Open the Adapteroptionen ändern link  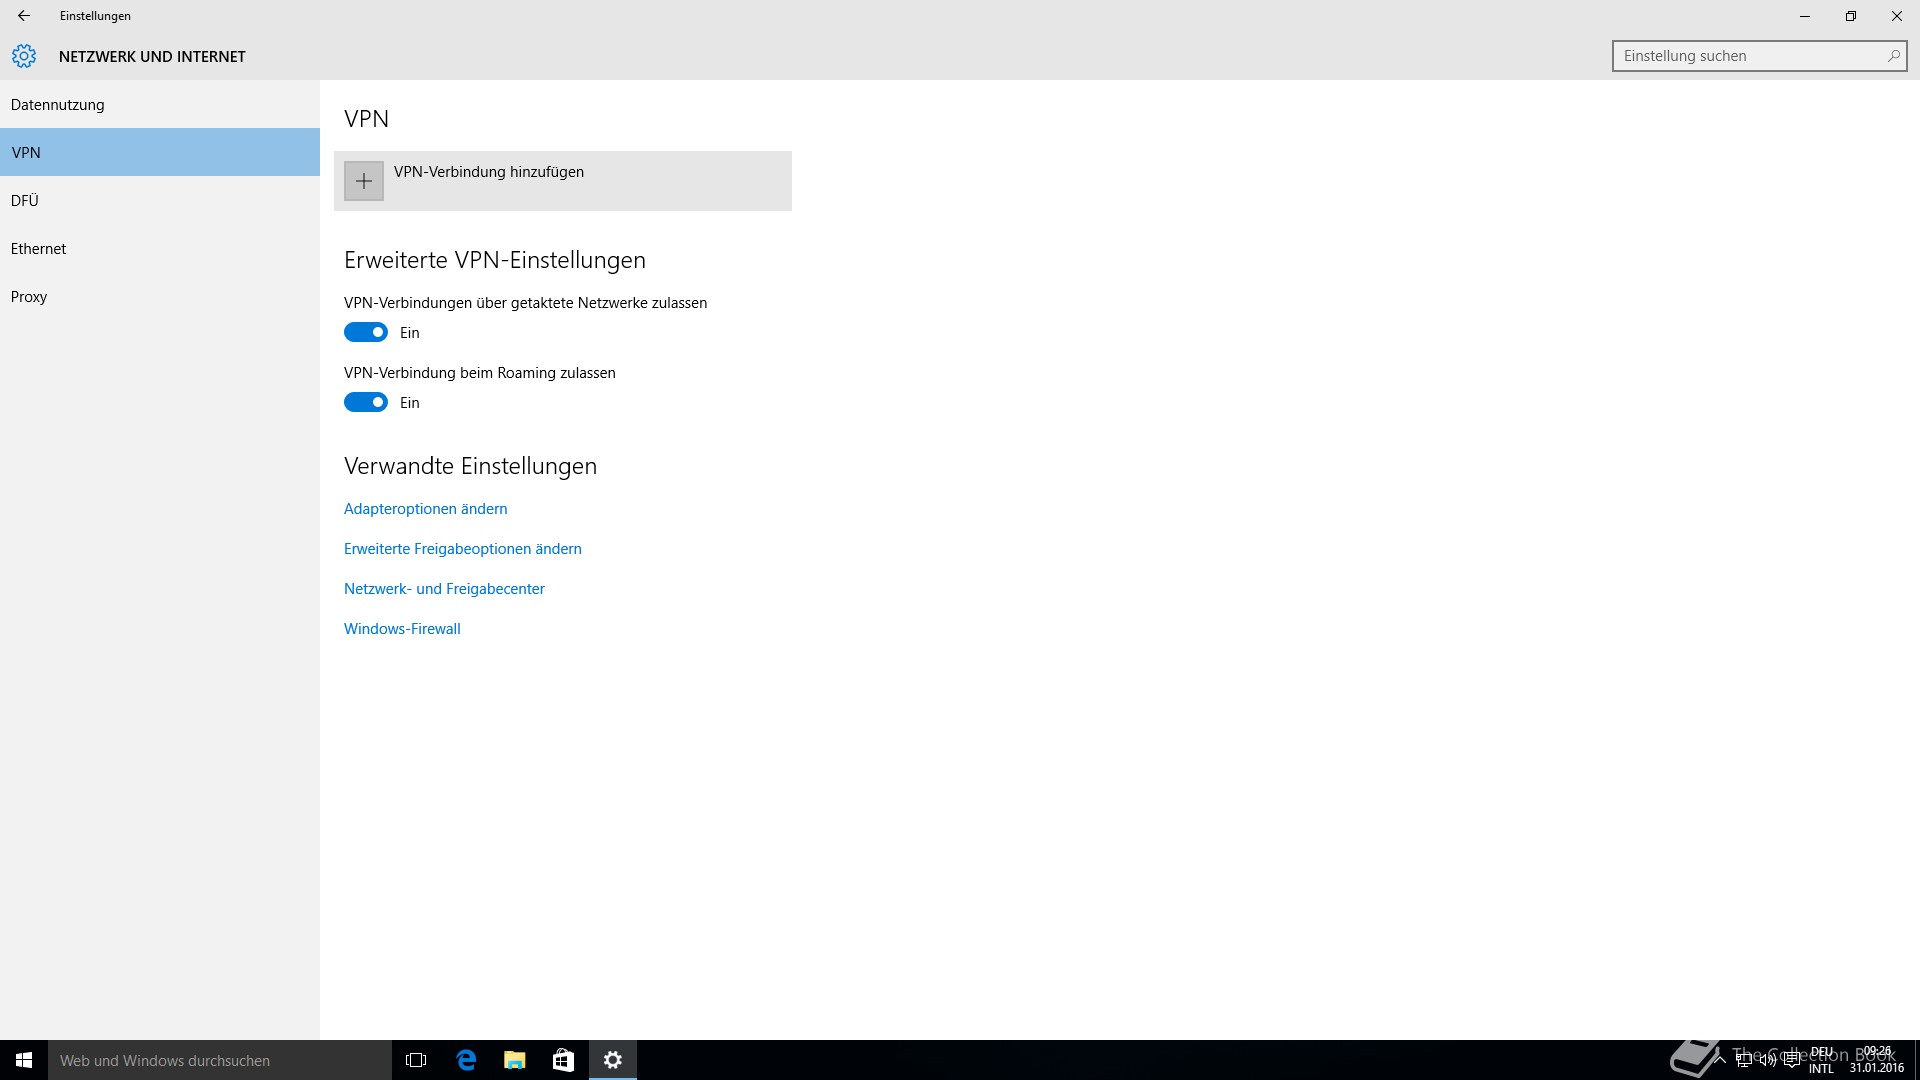[426, 509]
